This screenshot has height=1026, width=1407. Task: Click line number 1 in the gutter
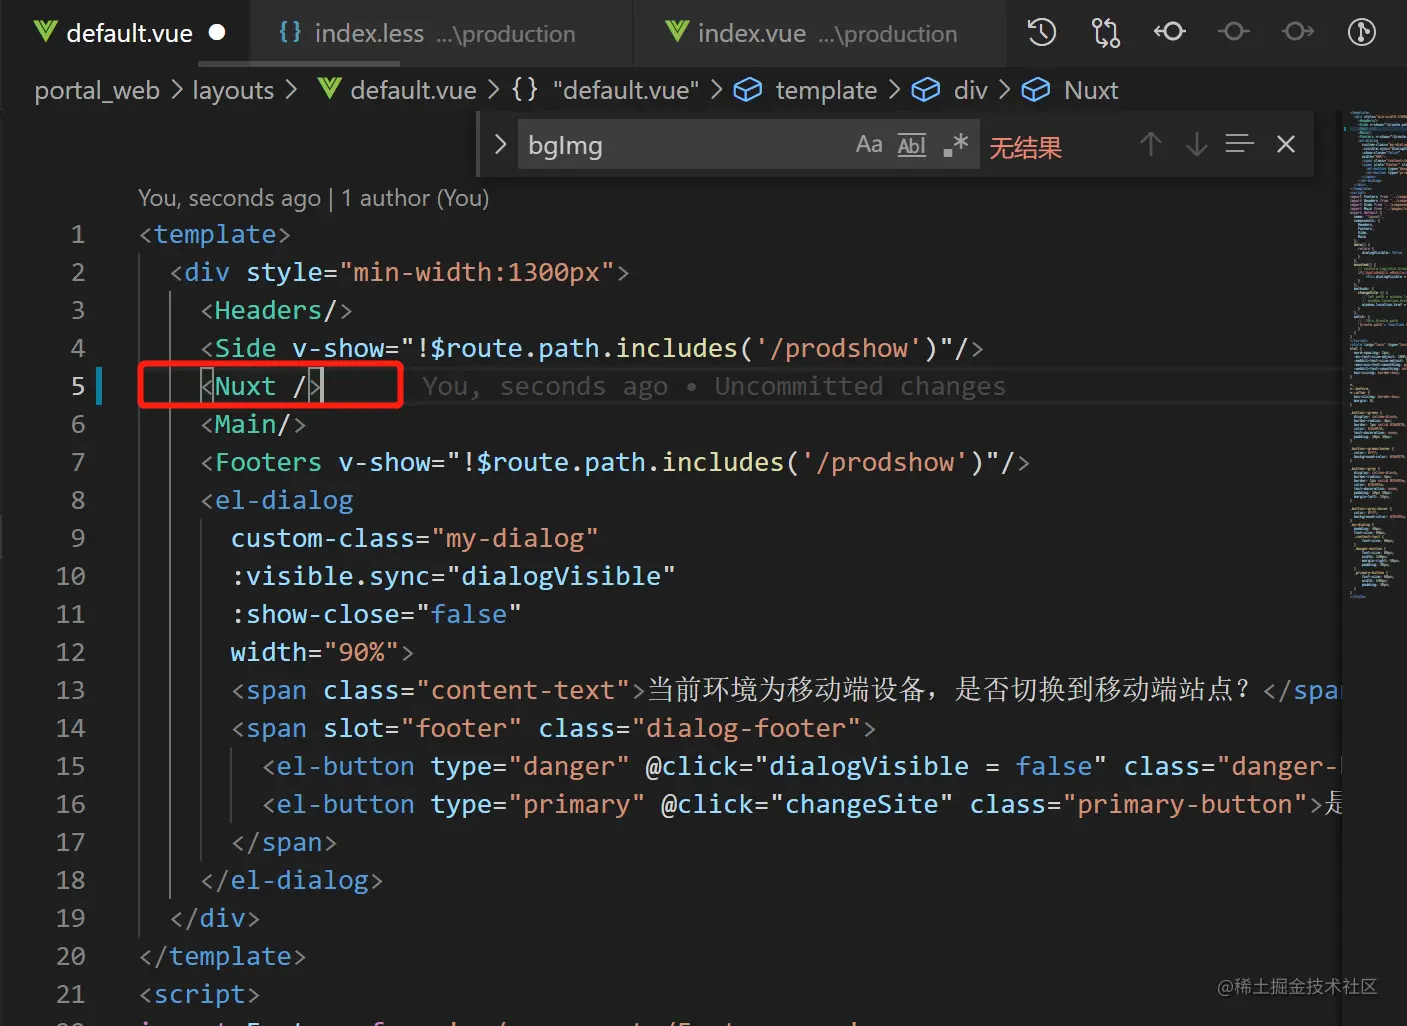(78, 235)
